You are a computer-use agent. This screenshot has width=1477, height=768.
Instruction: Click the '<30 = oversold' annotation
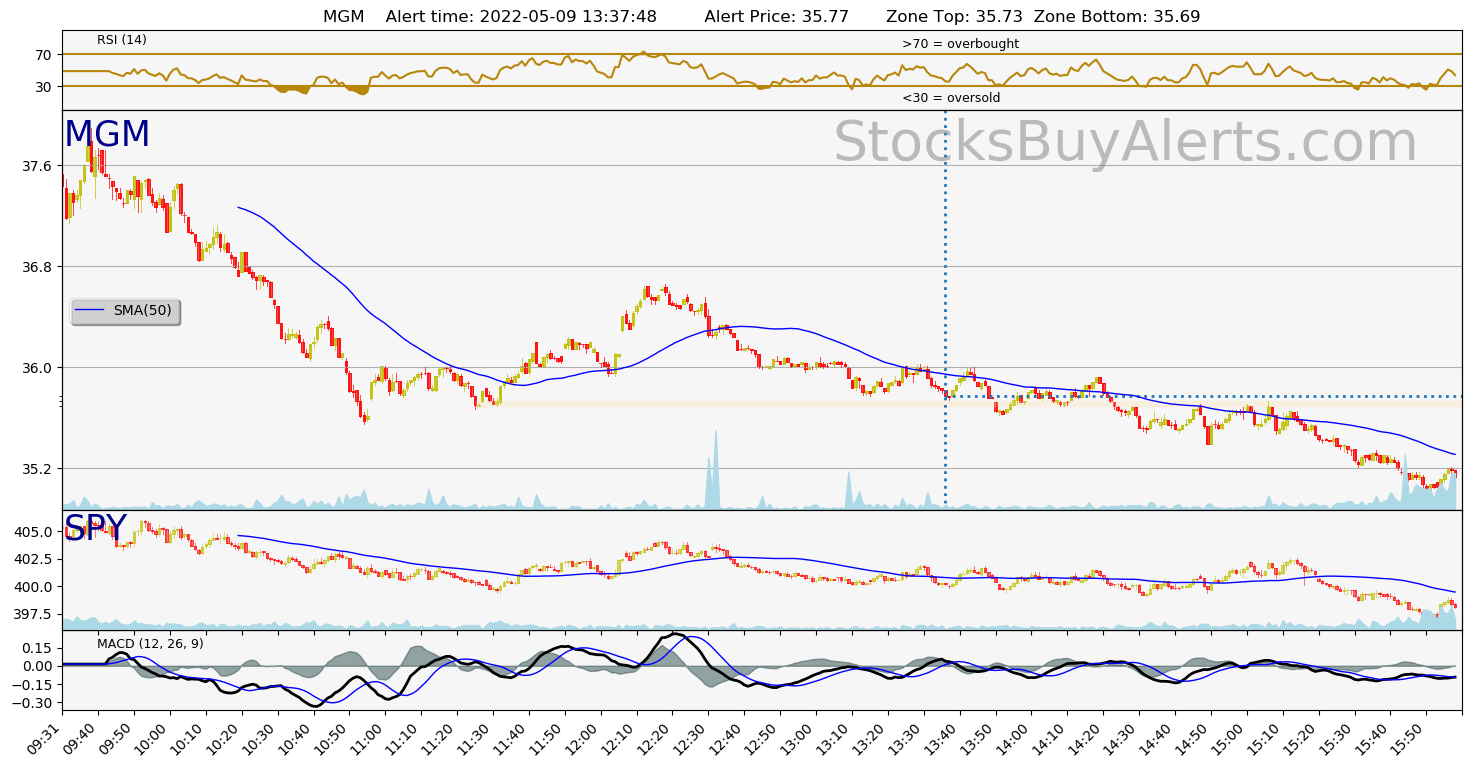coord(951,98)
